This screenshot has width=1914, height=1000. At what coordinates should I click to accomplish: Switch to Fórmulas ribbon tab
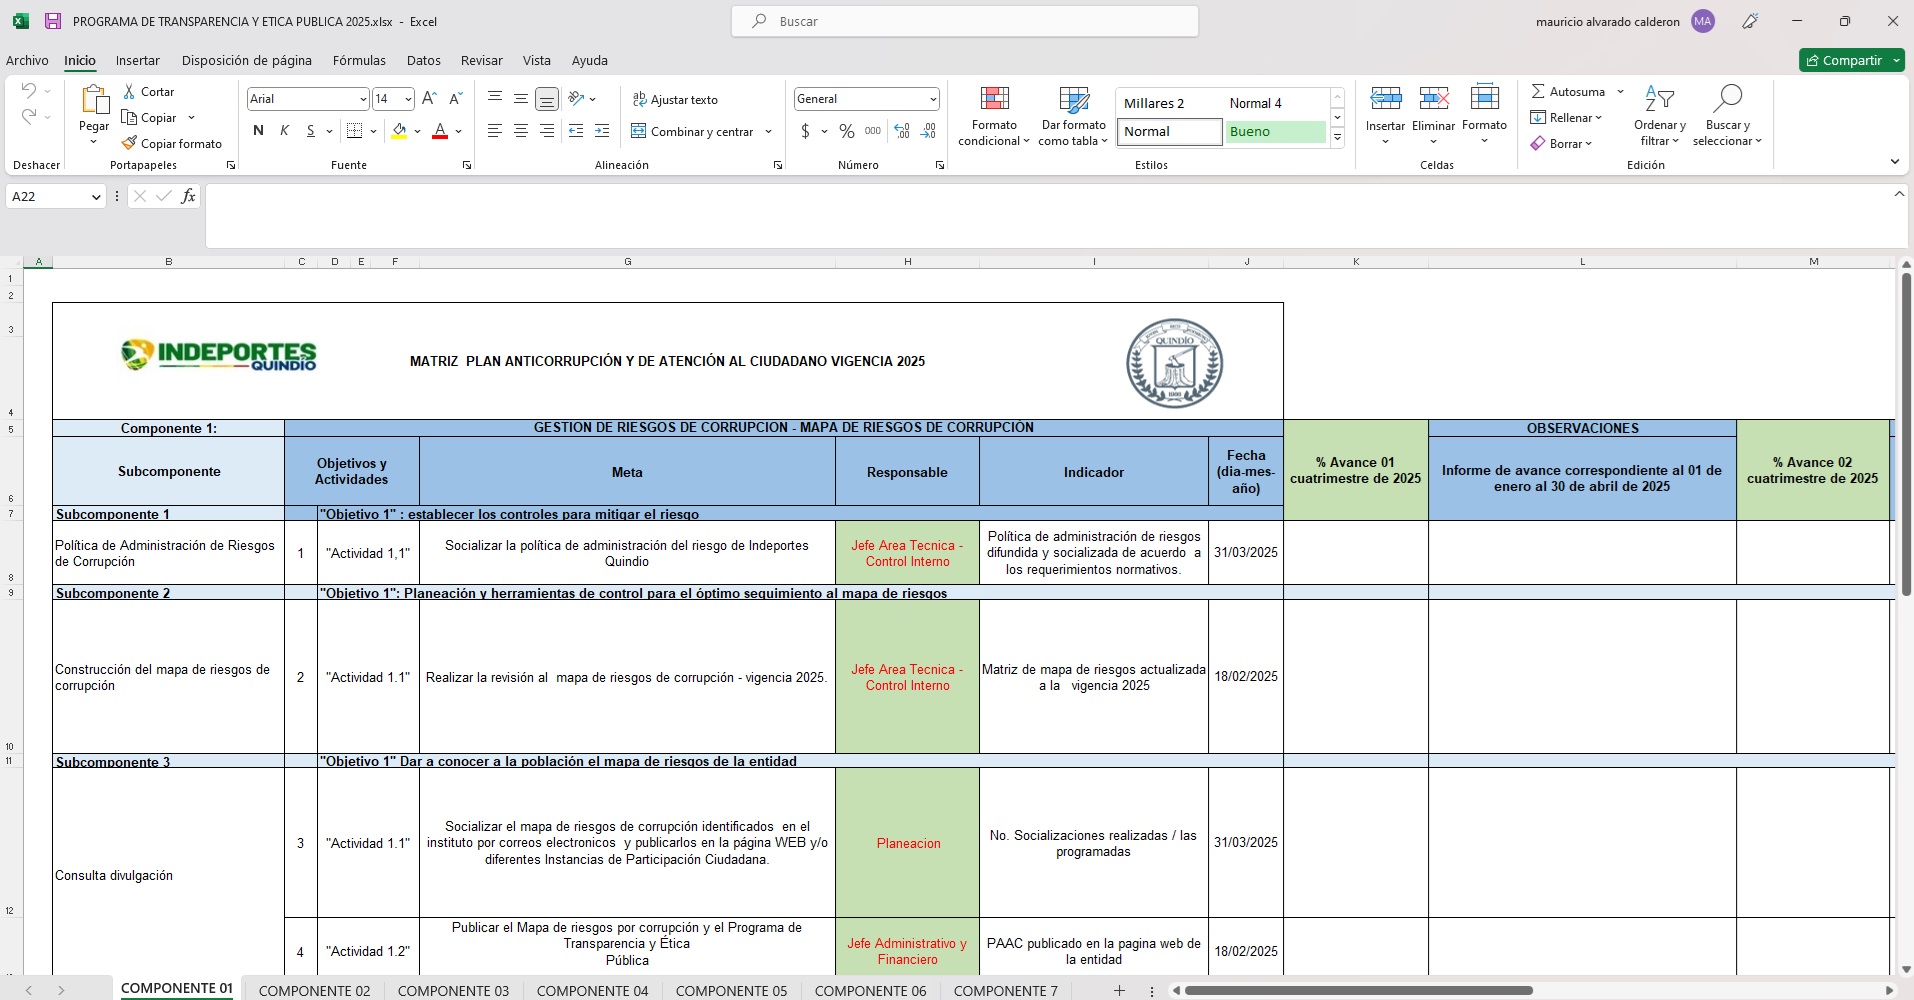[x=359, y=60]
